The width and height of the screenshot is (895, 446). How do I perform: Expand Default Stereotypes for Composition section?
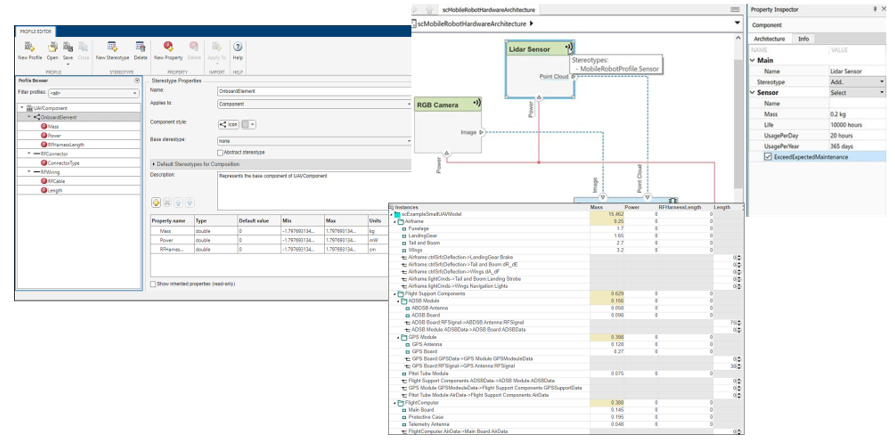153,163
